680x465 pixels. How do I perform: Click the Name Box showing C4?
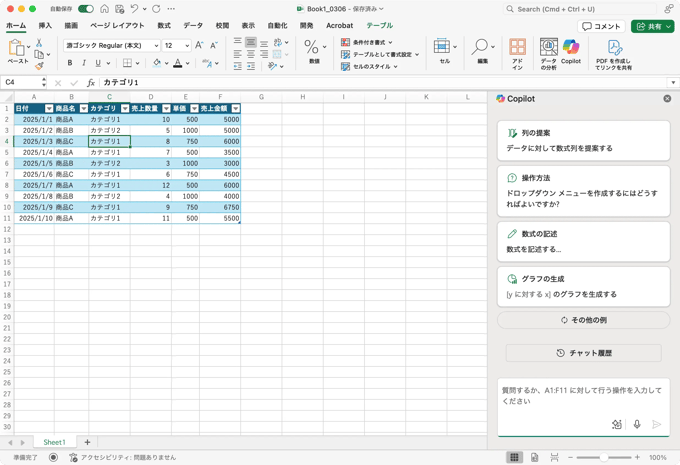point(23,82)
